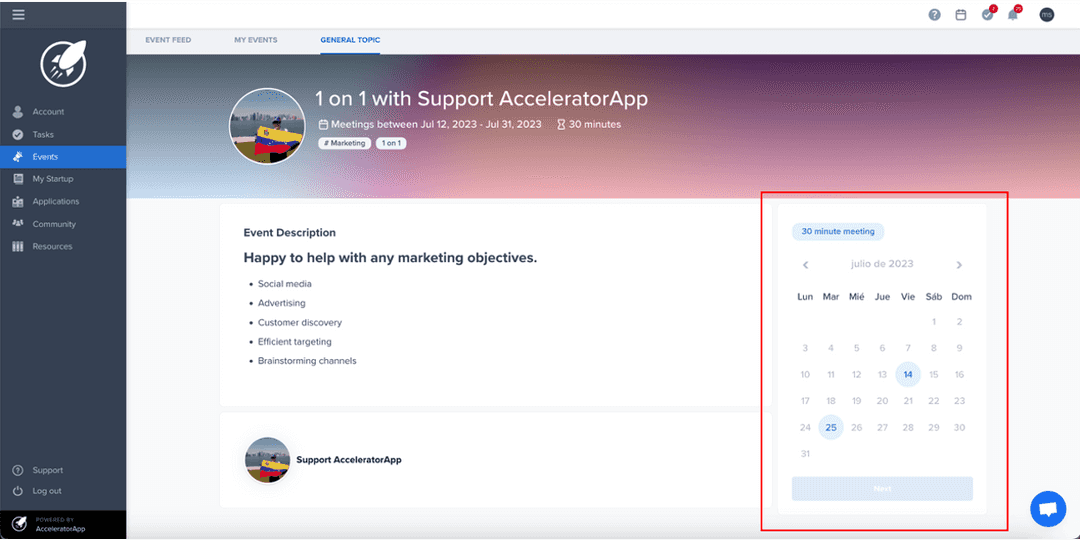Screen dimensions: 1080x540
Task: Click July 21 in calendar
Action: [x=908, y=401]
